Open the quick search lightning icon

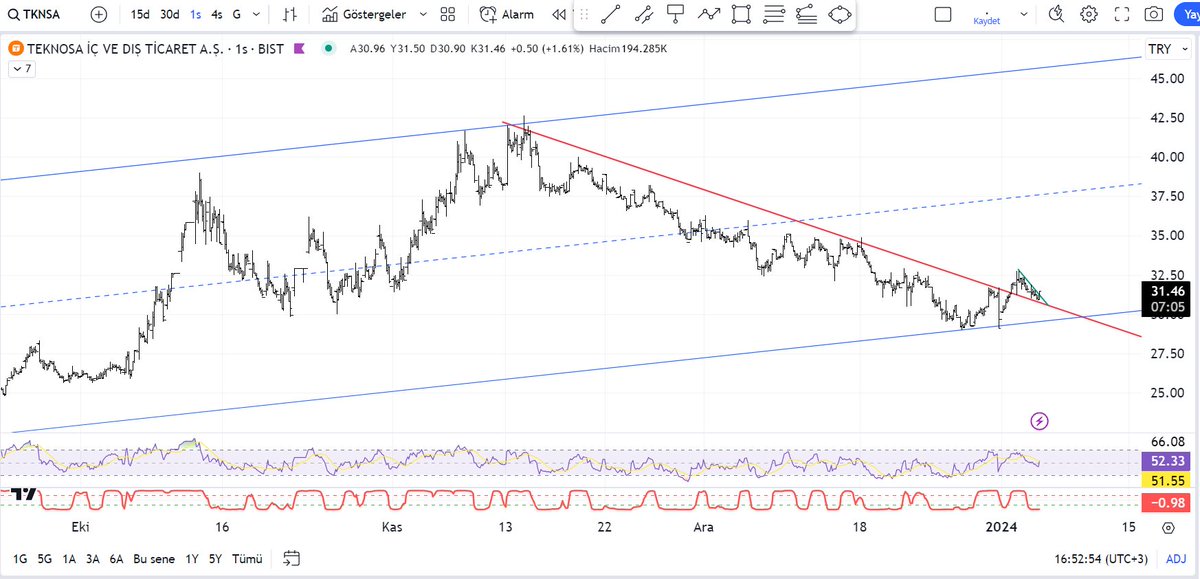[1057, 15]
